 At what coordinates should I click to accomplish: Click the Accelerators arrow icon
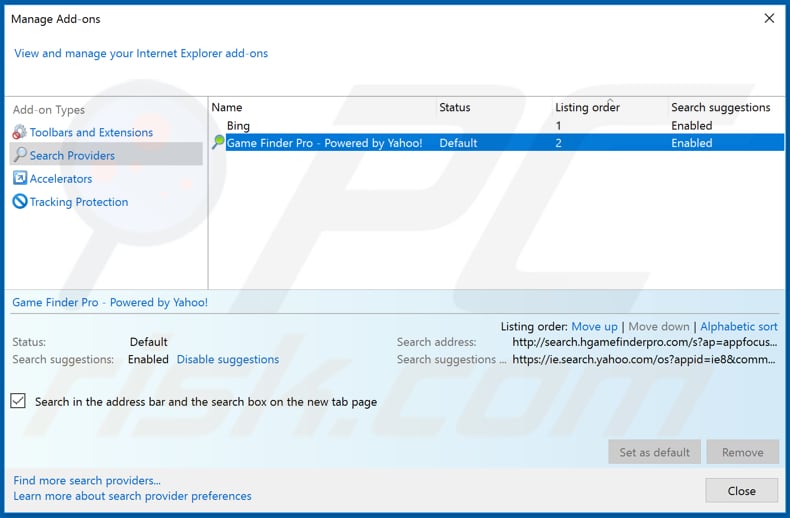tap(20, 178)
